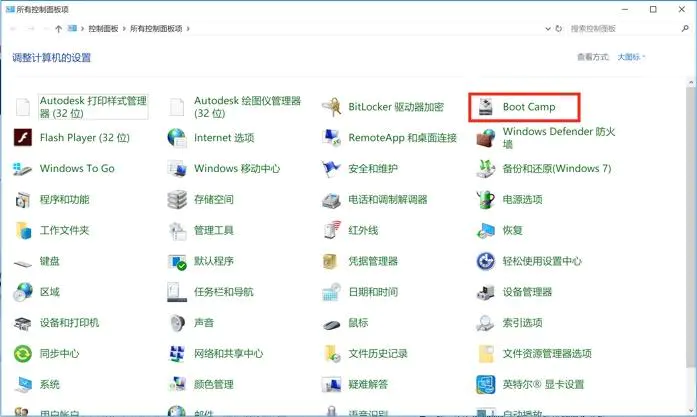Click the Windows To Go text label
The height and width of the screenshot is (417, 697).
[77, 168]
